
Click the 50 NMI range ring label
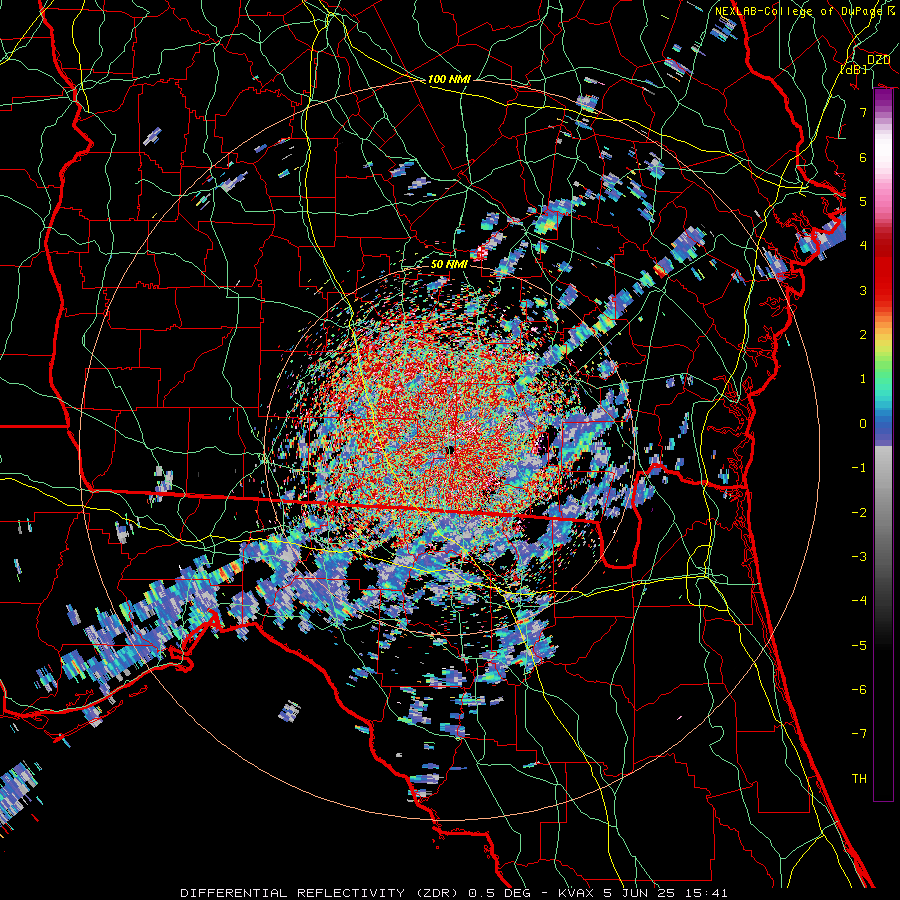(x=449, y=265)
